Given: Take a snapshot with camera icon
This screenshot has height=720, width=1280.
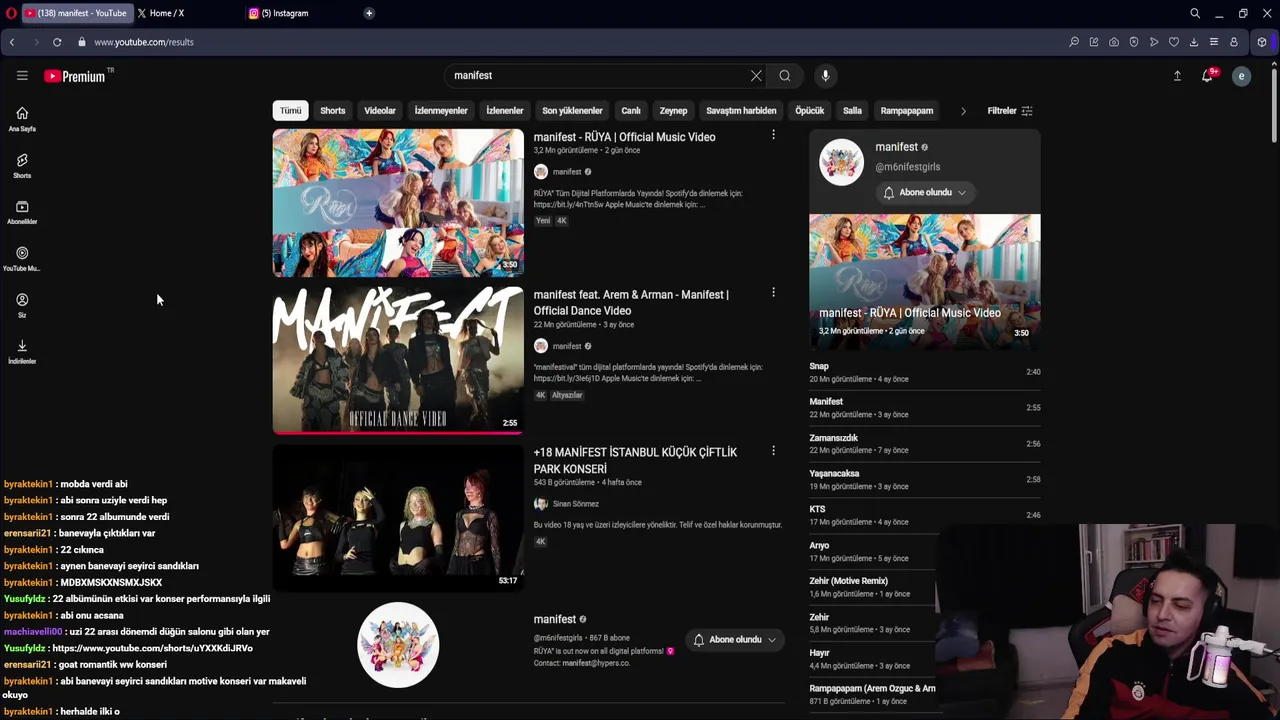Looking at the screenshot, I should [1114, 42].
